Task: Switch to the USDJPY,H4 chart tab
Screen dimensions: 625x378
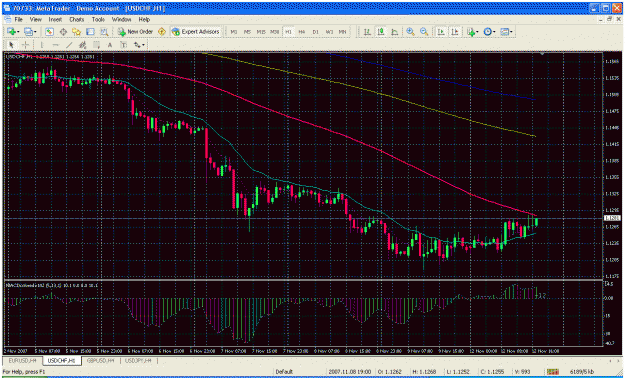Action: pos(138,360)
